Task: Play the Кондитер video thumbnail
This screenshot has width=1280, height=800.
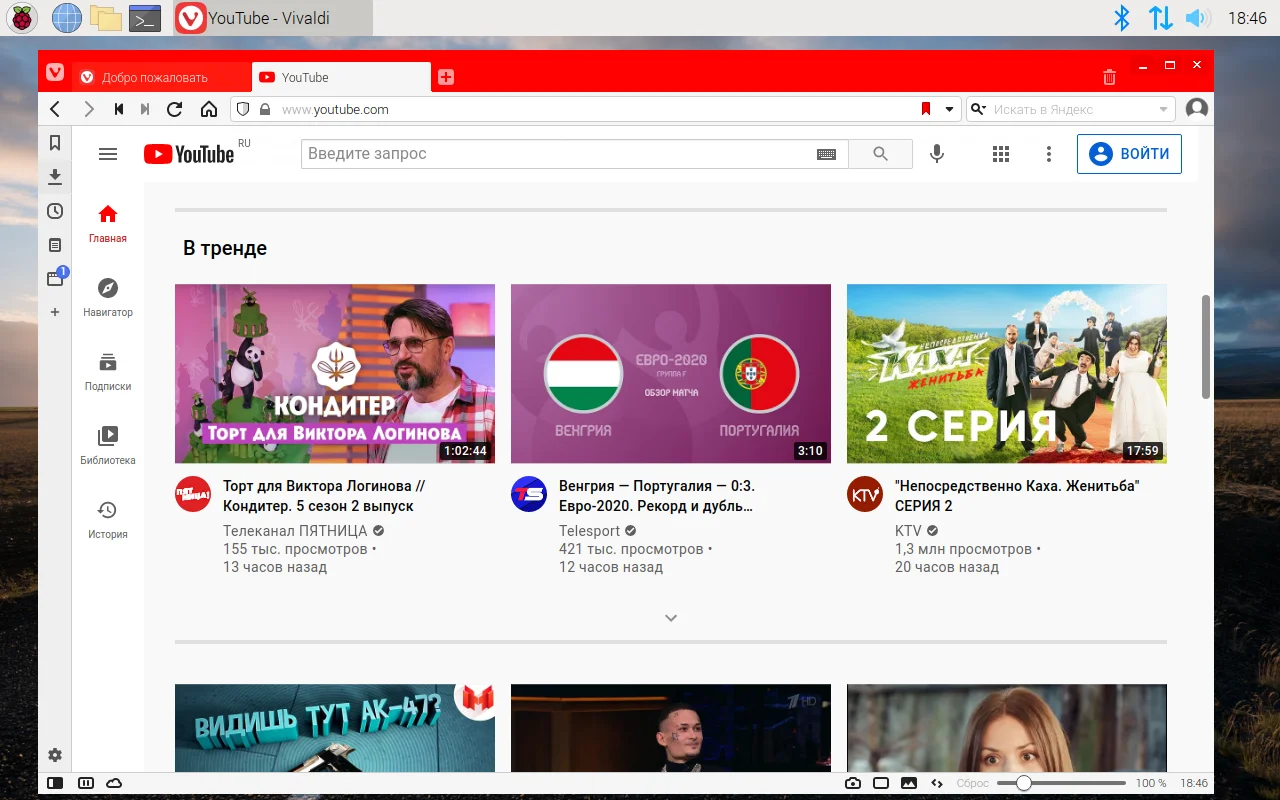Action: [335, 374]
